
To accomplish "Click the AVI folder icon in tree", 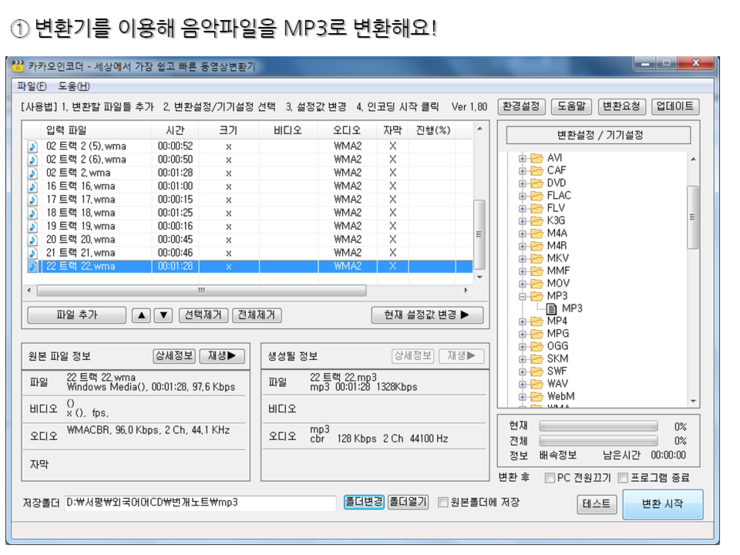I will tap(536, 158).
